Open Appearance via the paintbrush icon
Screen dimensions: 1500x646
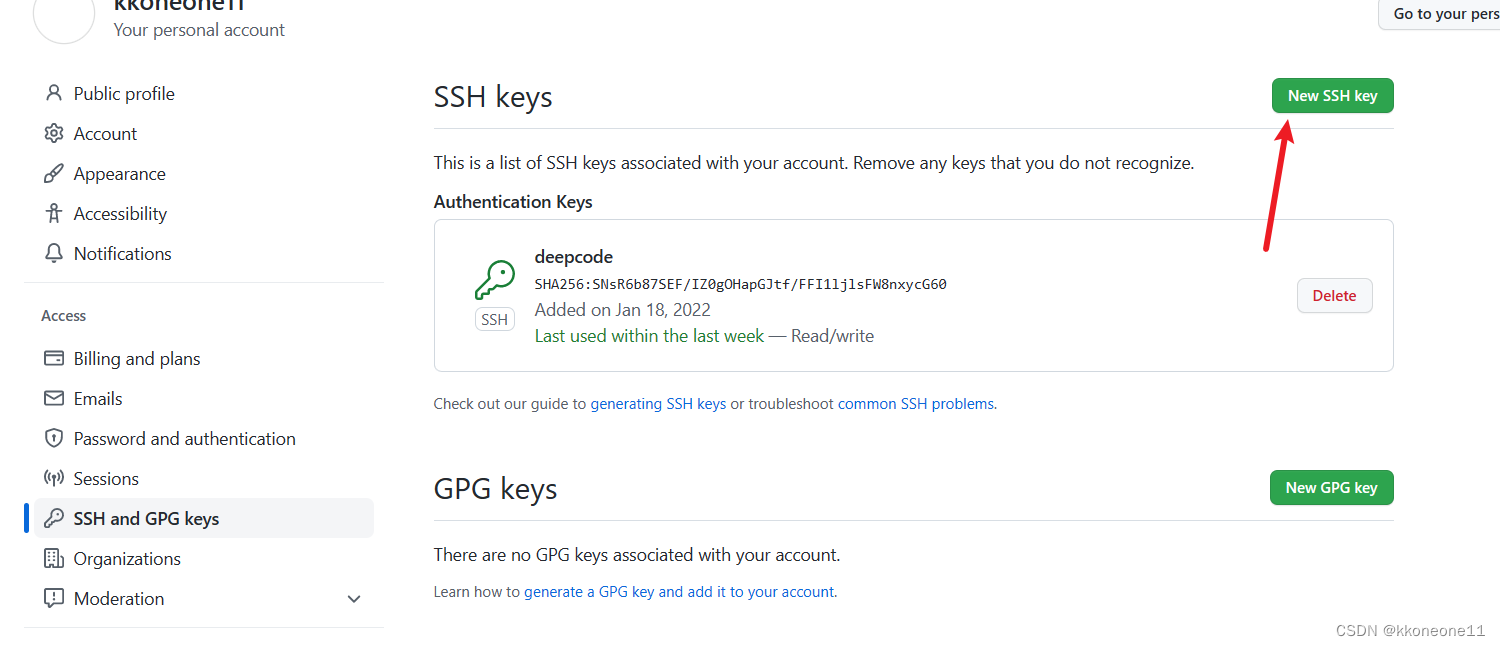tap(53, 173)
